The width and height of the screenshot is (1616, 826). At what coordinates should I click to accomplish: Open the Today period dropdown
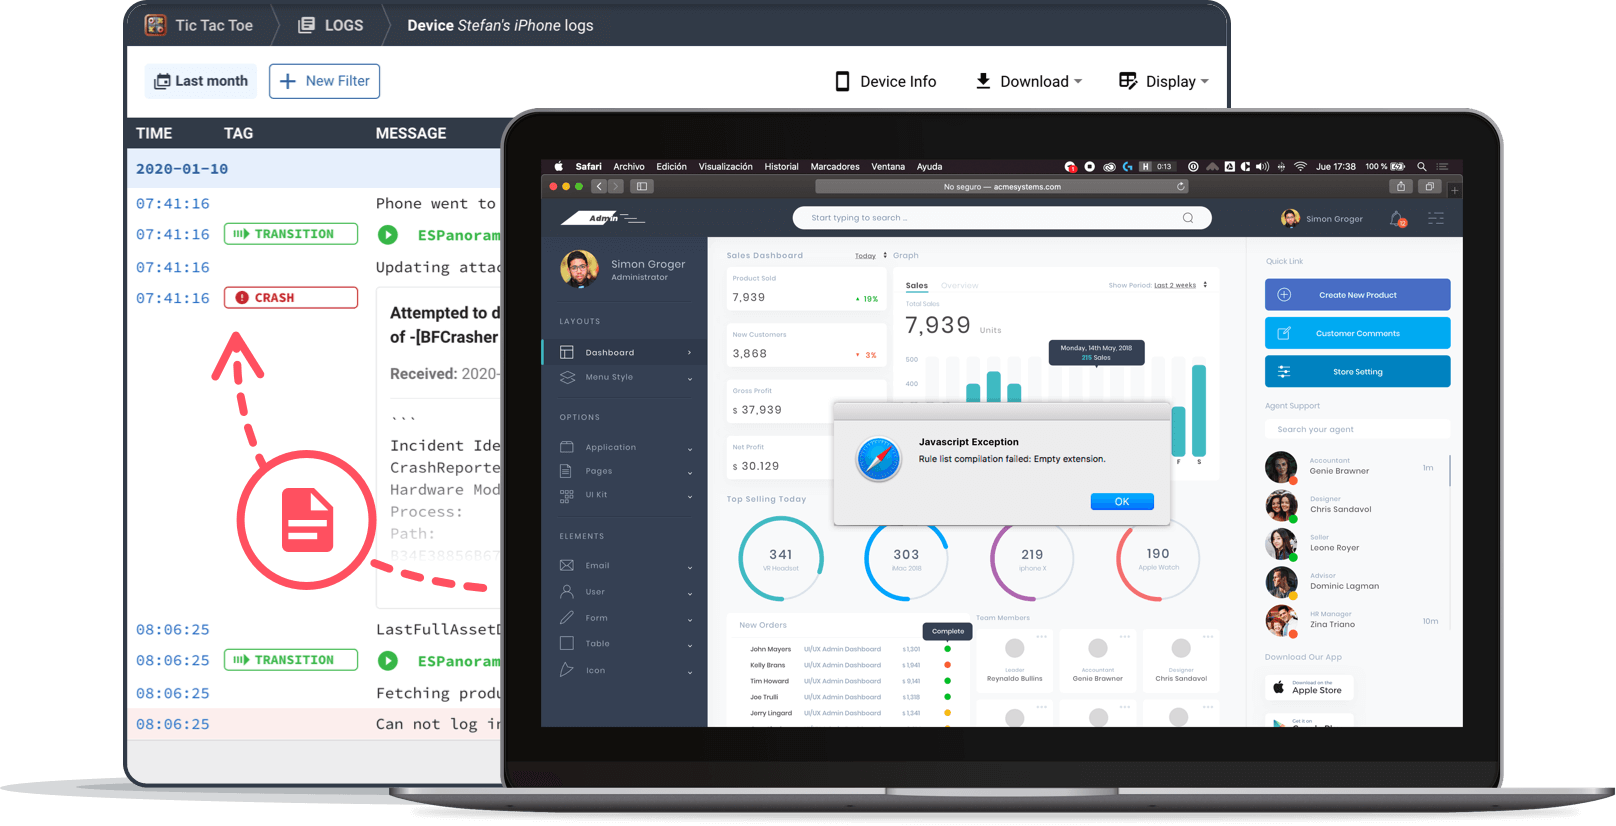coord(870,256)
